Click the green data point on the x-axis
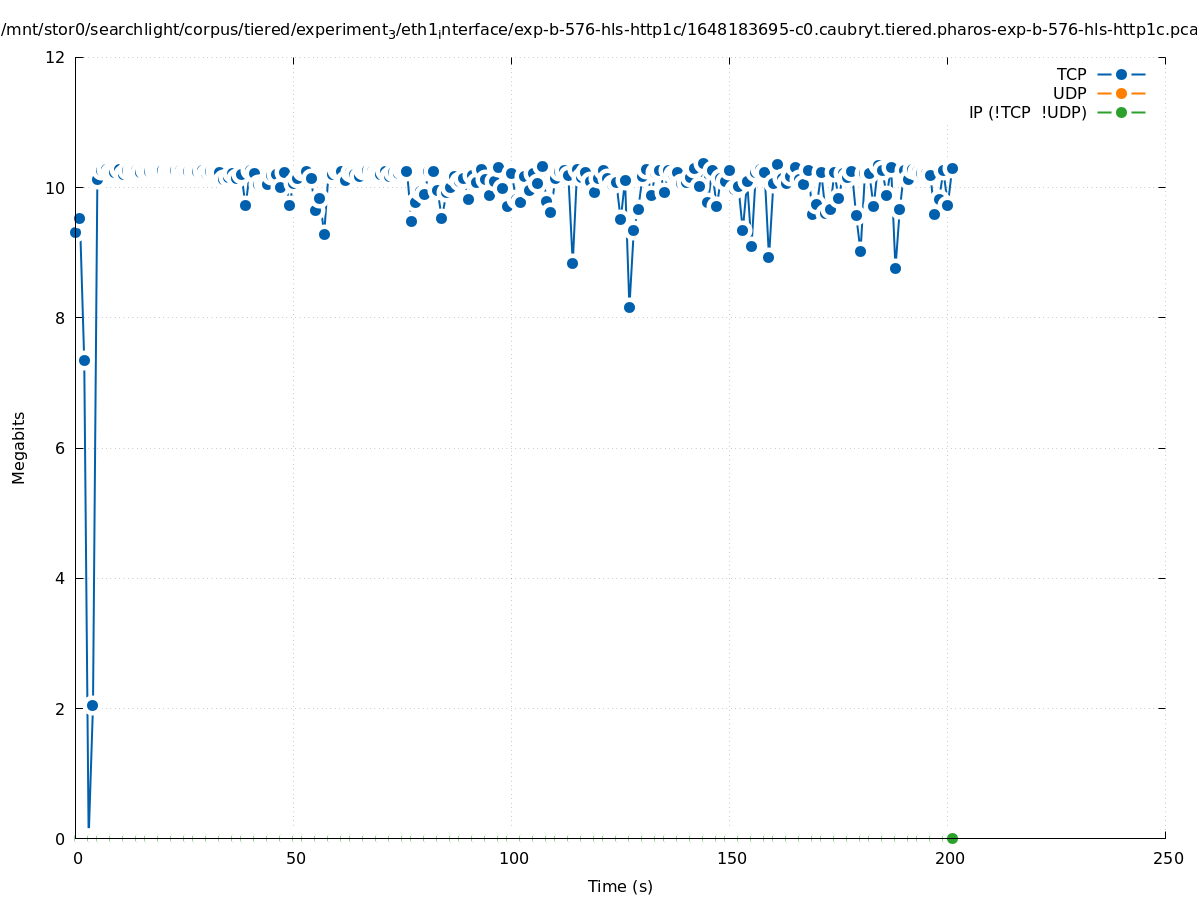Viewport: 1197px width, 900px height. pyautogui.click(x=952, y=838)
